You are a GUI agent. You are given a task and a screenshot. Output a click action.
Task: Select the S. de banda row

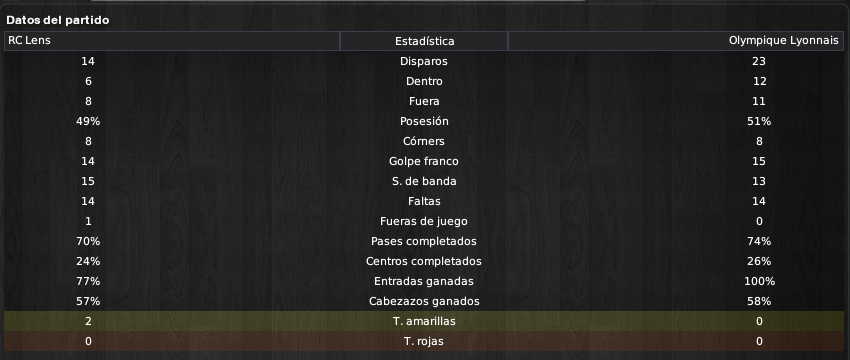(x=424, y=182)
